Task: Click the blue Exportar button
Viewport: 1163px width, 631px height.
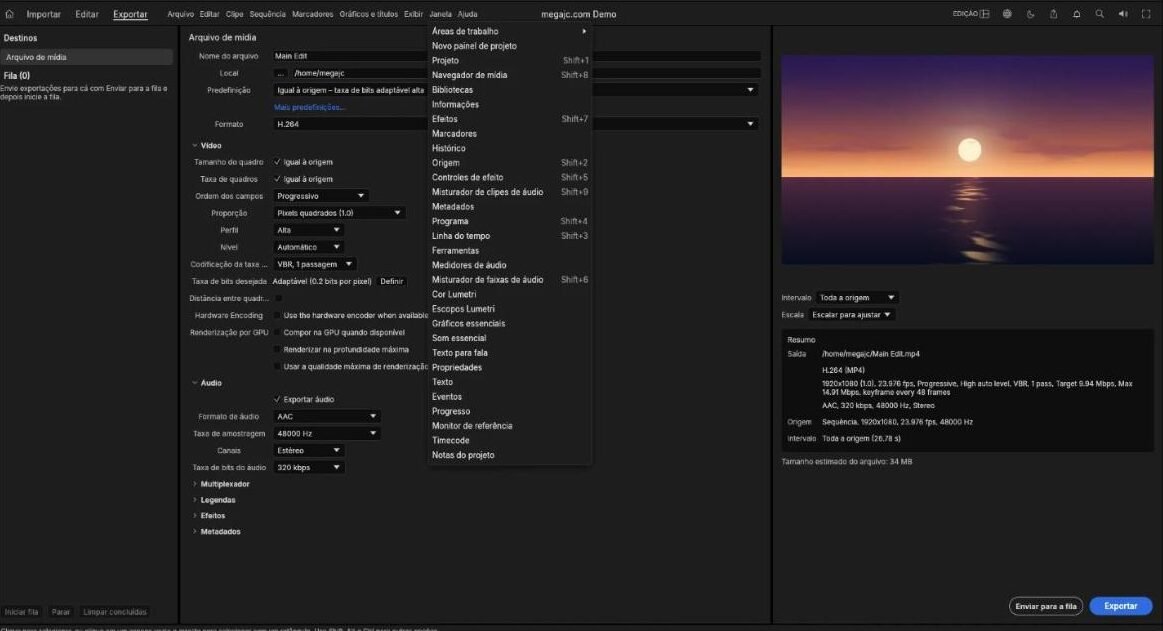Action: [1120, 606]
